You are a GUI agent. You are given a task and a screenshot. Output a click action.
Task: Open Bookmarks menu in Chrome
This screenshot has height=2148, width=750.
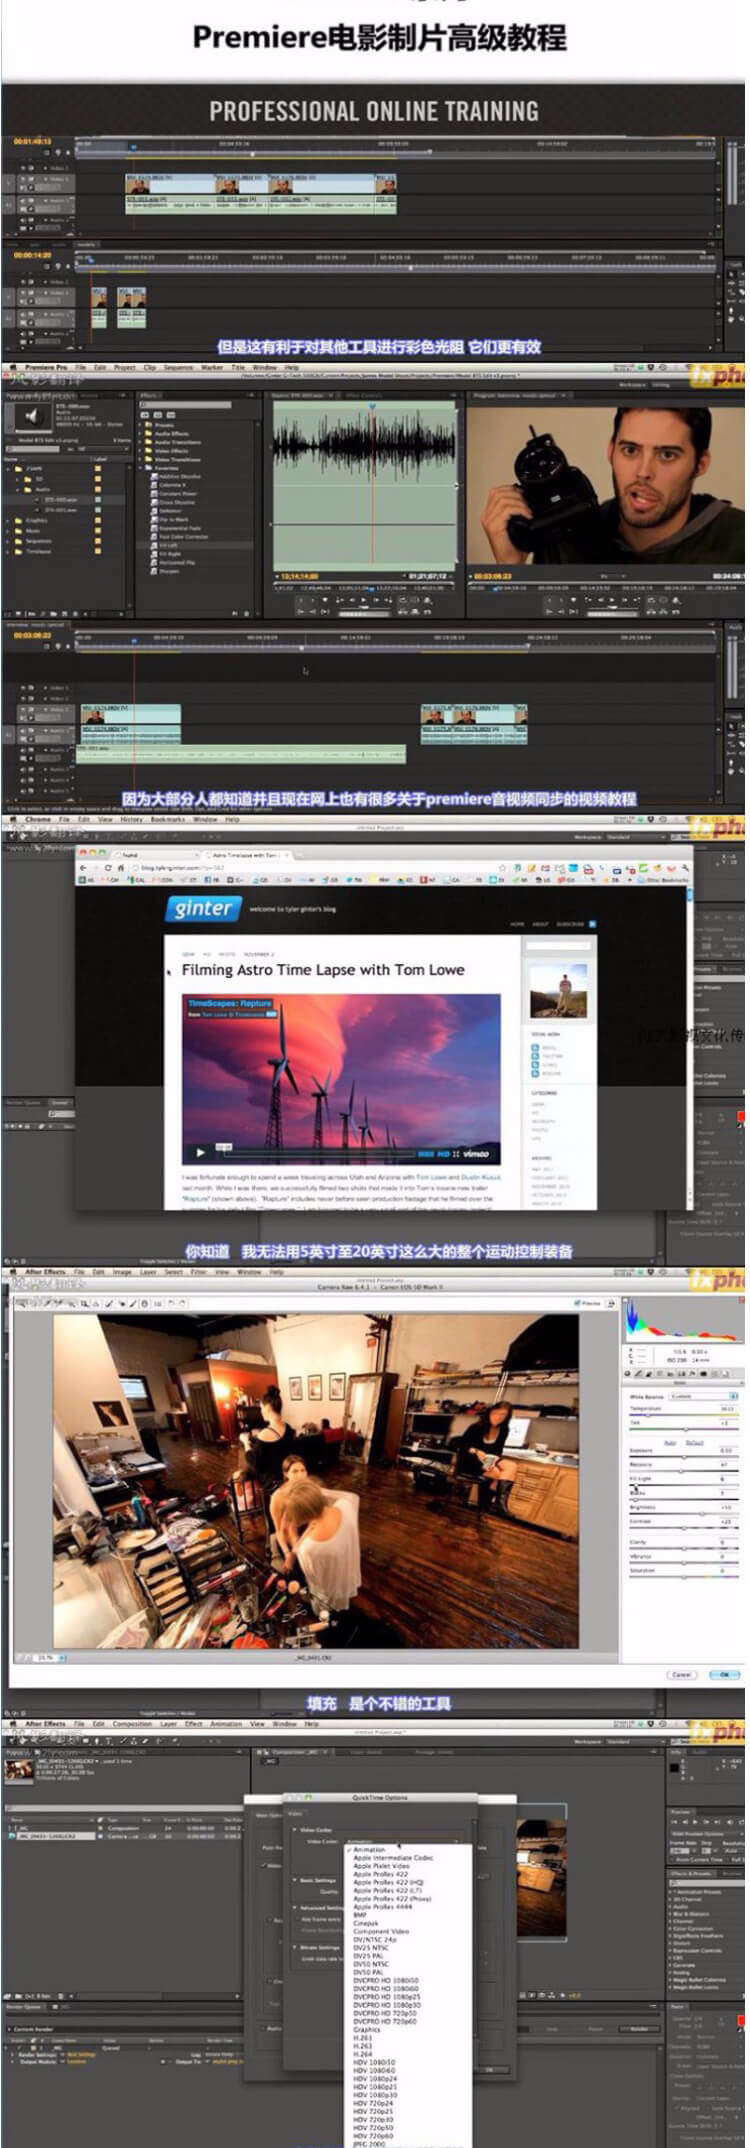(x=168, y=819)
